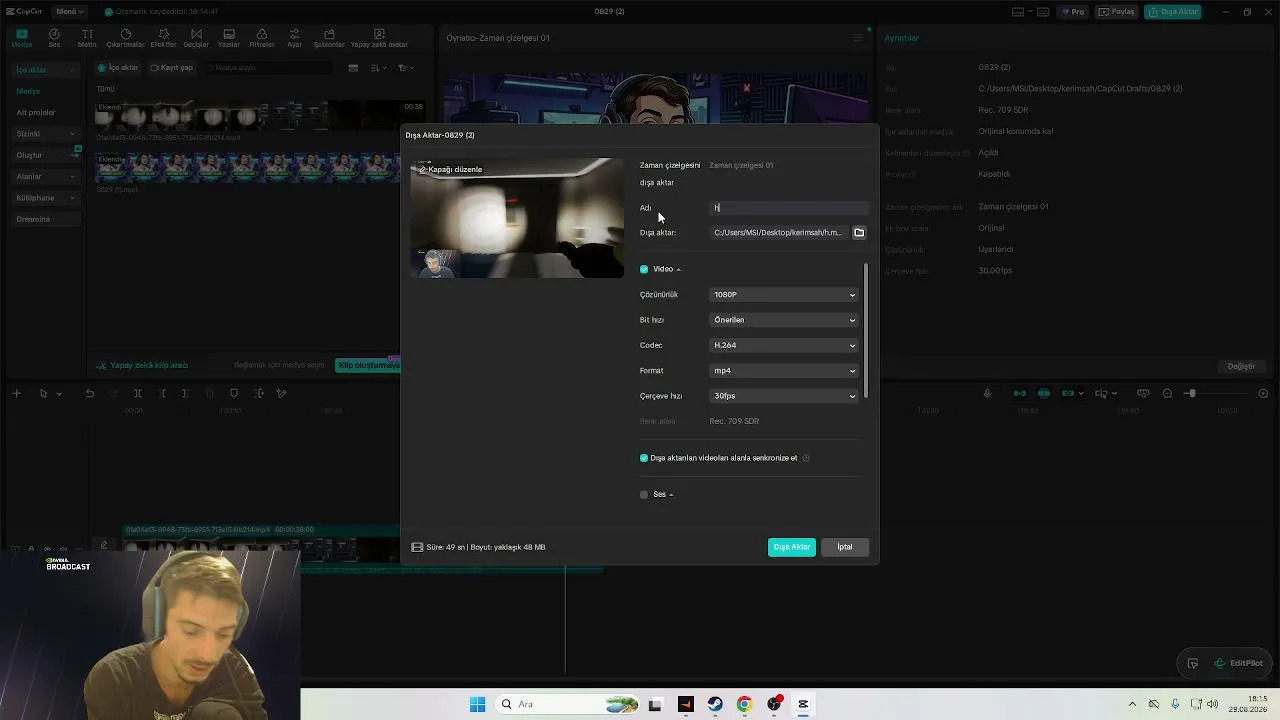1280x720 pixels.
Task: Click the CapCut icon on the taskbar
Action: click(803, 704)
